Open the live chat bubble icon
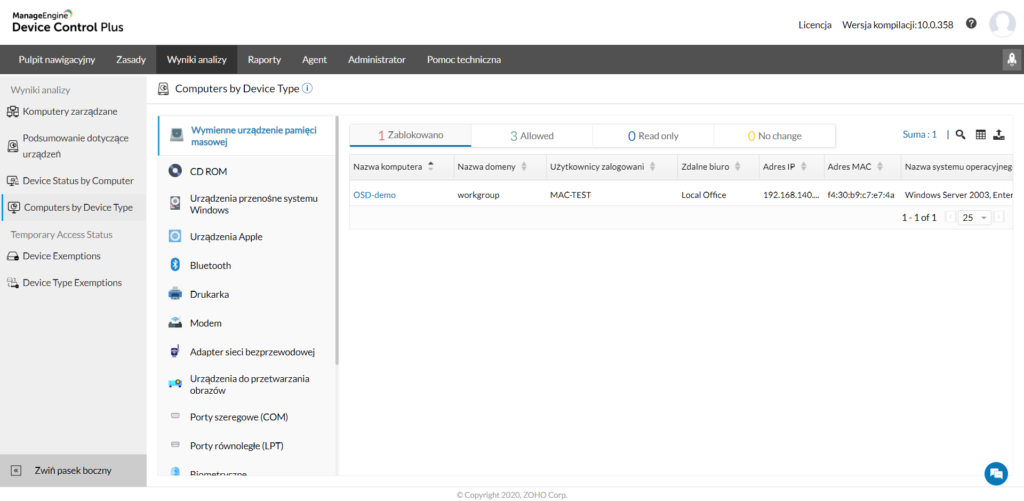 995,472
